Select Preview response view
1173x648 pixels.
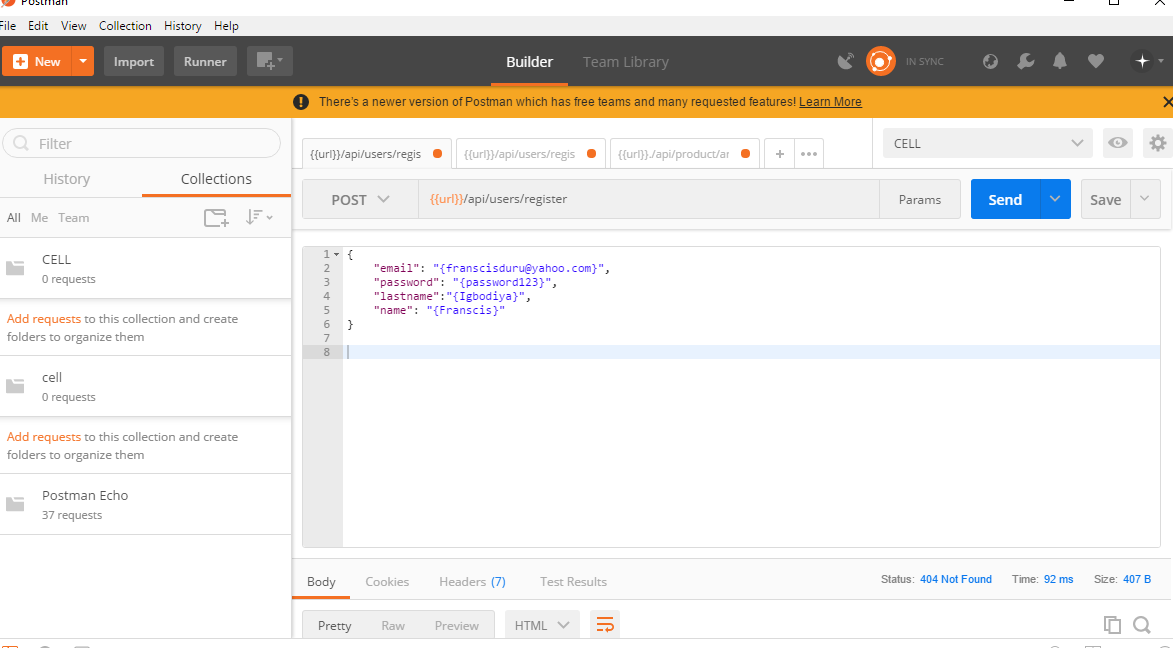(x=456, y=626)
